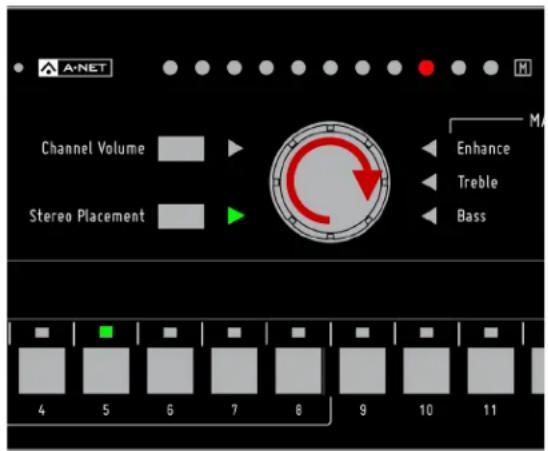Click the small LED above channel 7

pyautogui.click(x=234, y=332)
